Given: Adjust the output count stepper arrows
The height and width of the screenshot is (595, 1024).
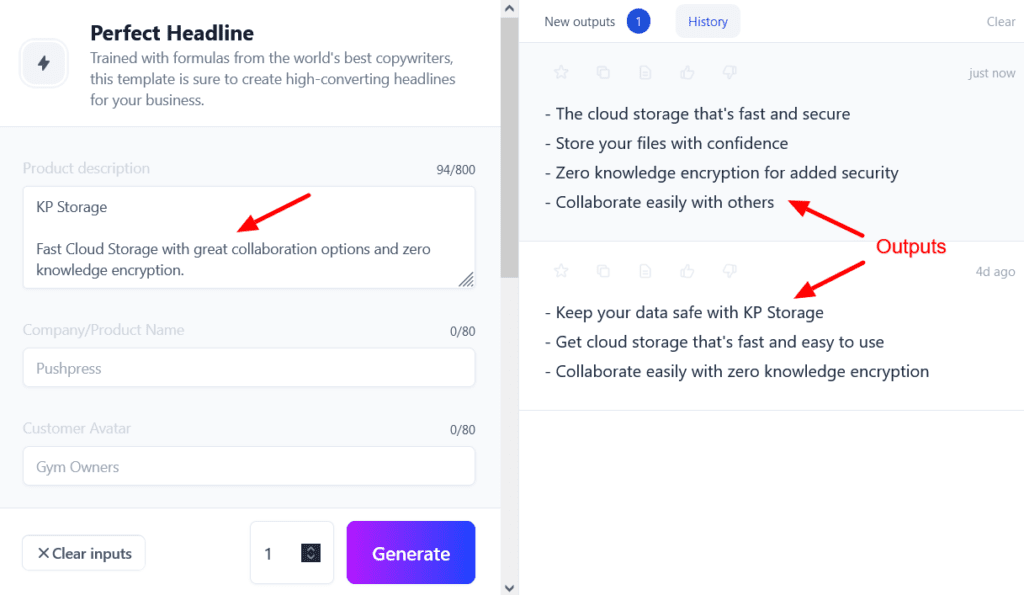Looking at the screenshot, I should (x=310, y=553).
